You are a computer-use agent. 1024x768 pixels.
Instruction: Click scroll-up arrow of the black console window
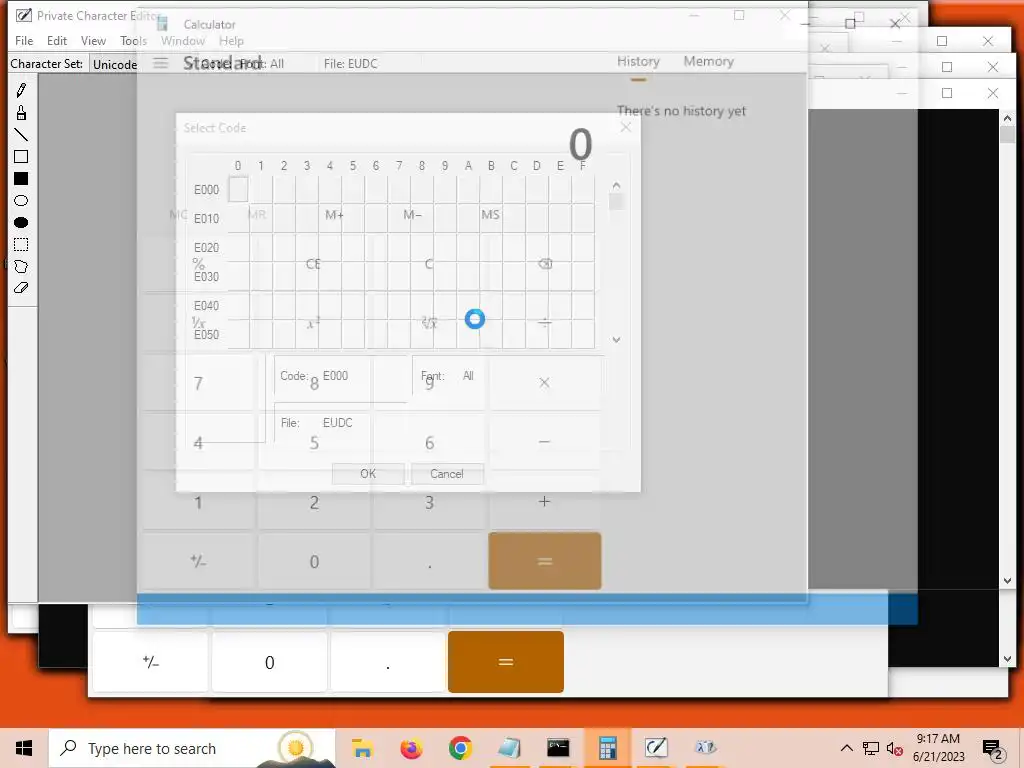coord(1007,118)
